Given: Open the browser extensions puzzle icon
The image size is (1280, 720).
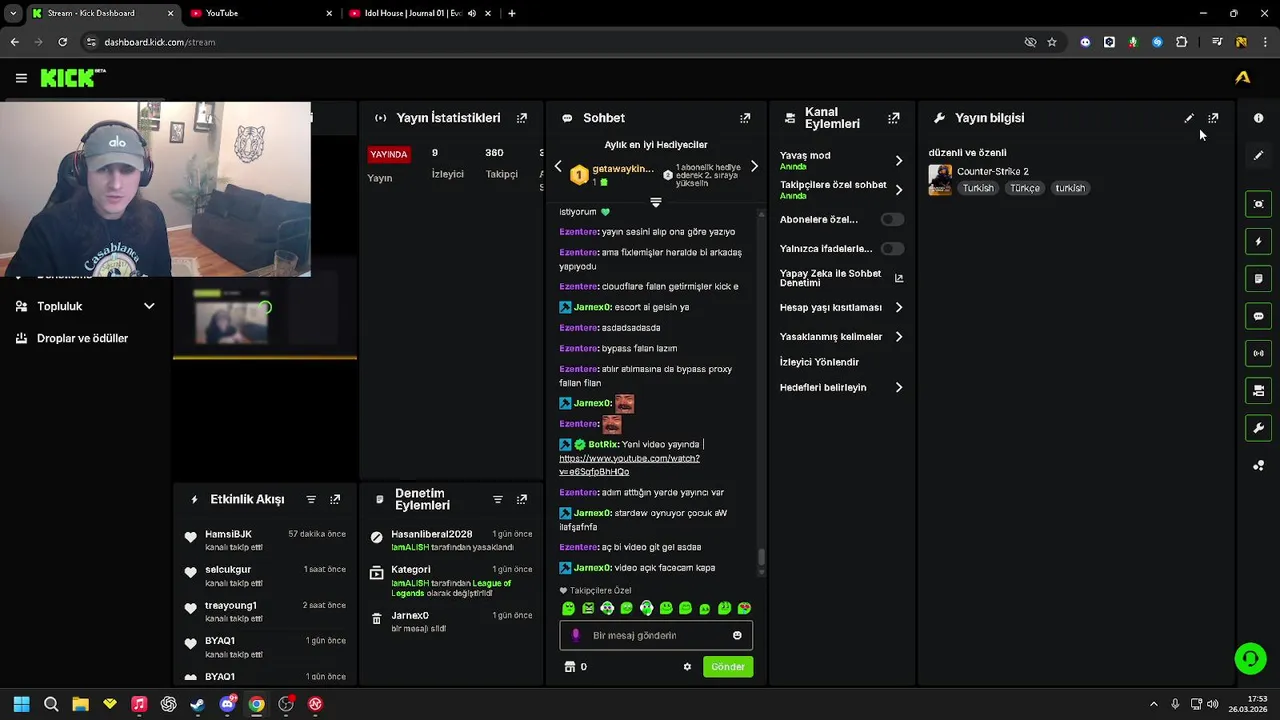Looking at the screenshot, I should [1182, 42].
